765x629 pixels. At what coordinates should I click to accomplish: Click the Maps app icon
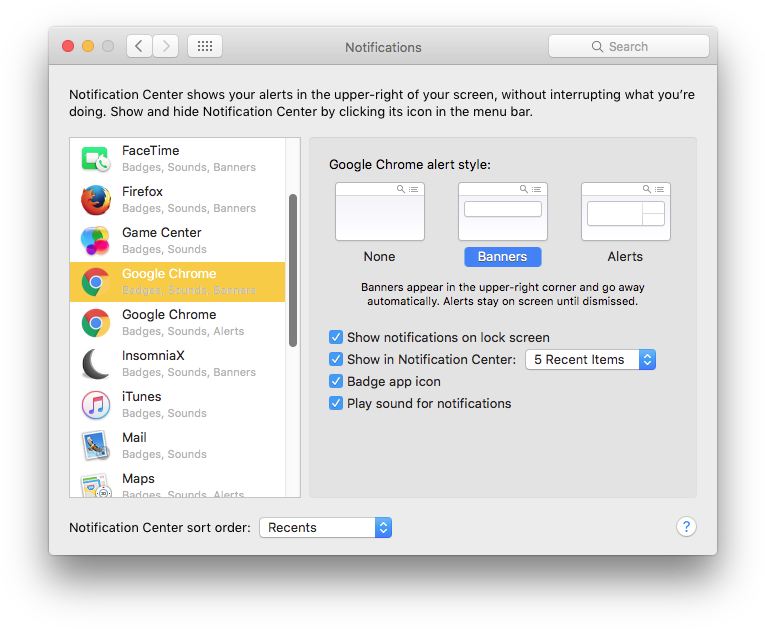[96, 485]
